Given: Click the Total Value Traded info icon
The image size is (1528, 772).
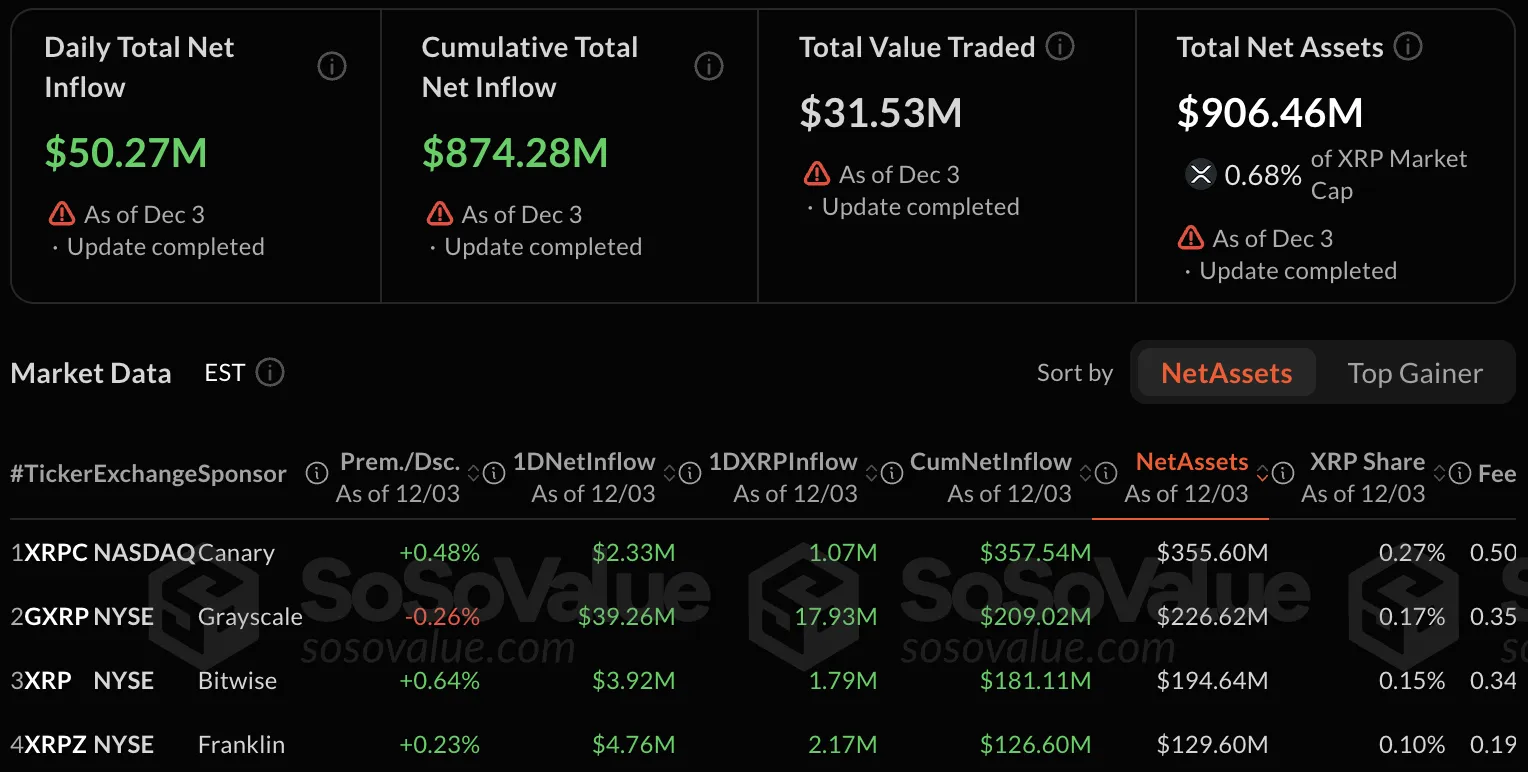Looking at the screenshot, I should click(x=1059, y=46).
